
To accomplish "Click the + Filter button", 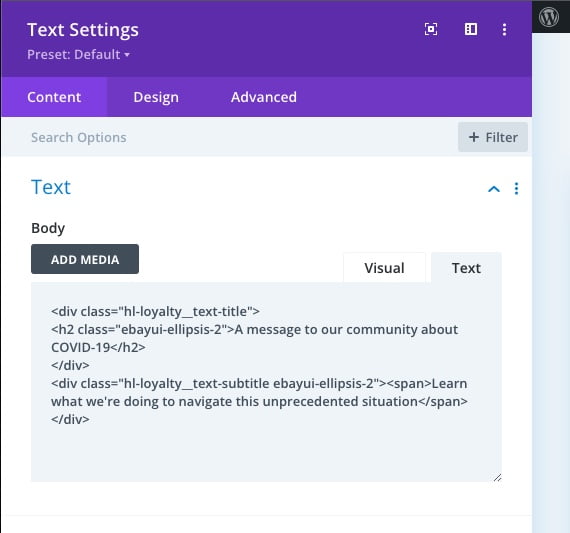I will (493, 137).
